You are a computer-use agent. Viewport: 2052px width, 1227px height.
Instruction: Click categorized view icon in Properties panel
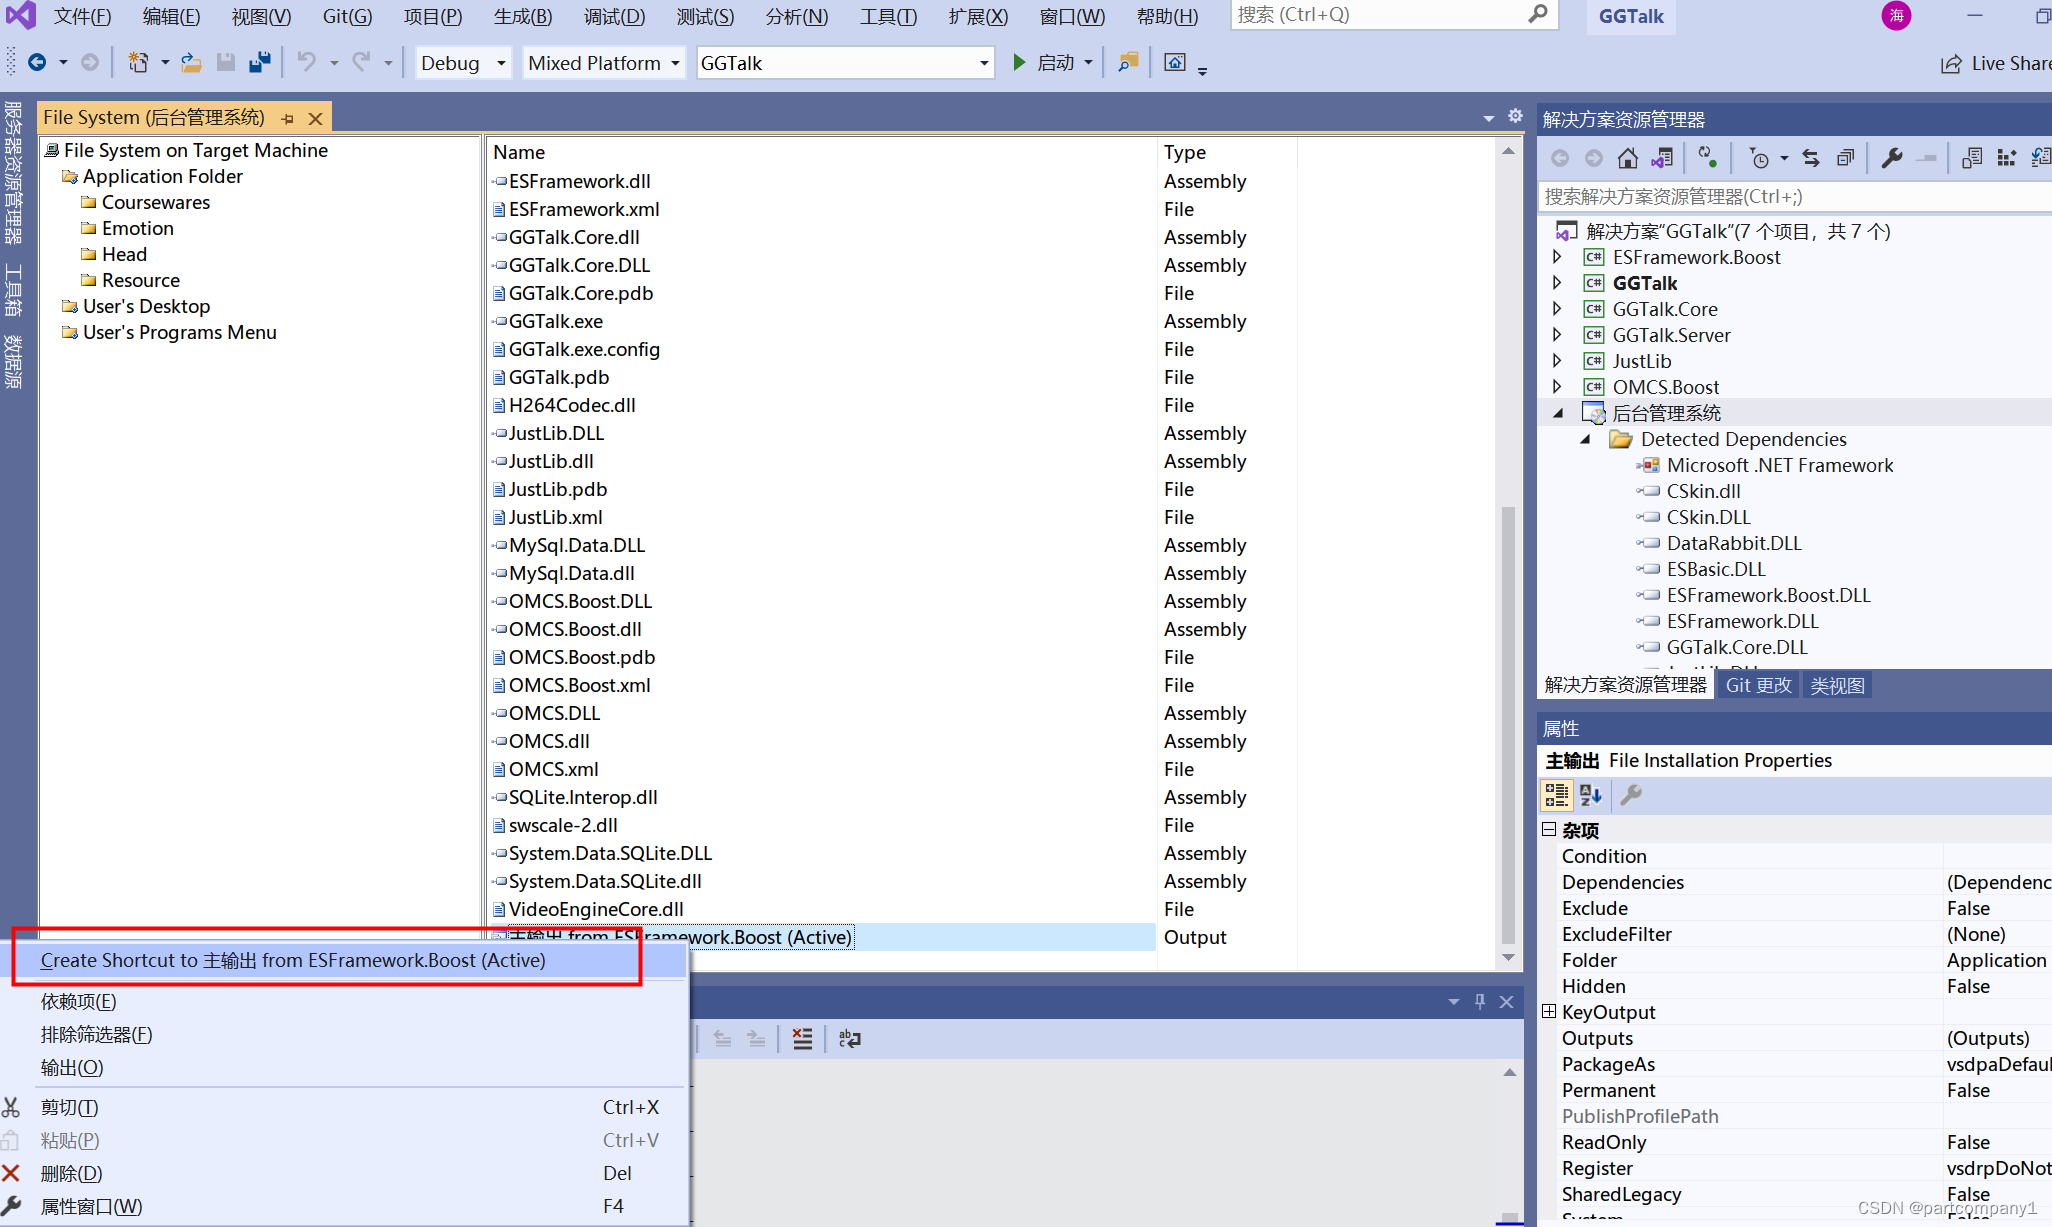pos(1557,795)
